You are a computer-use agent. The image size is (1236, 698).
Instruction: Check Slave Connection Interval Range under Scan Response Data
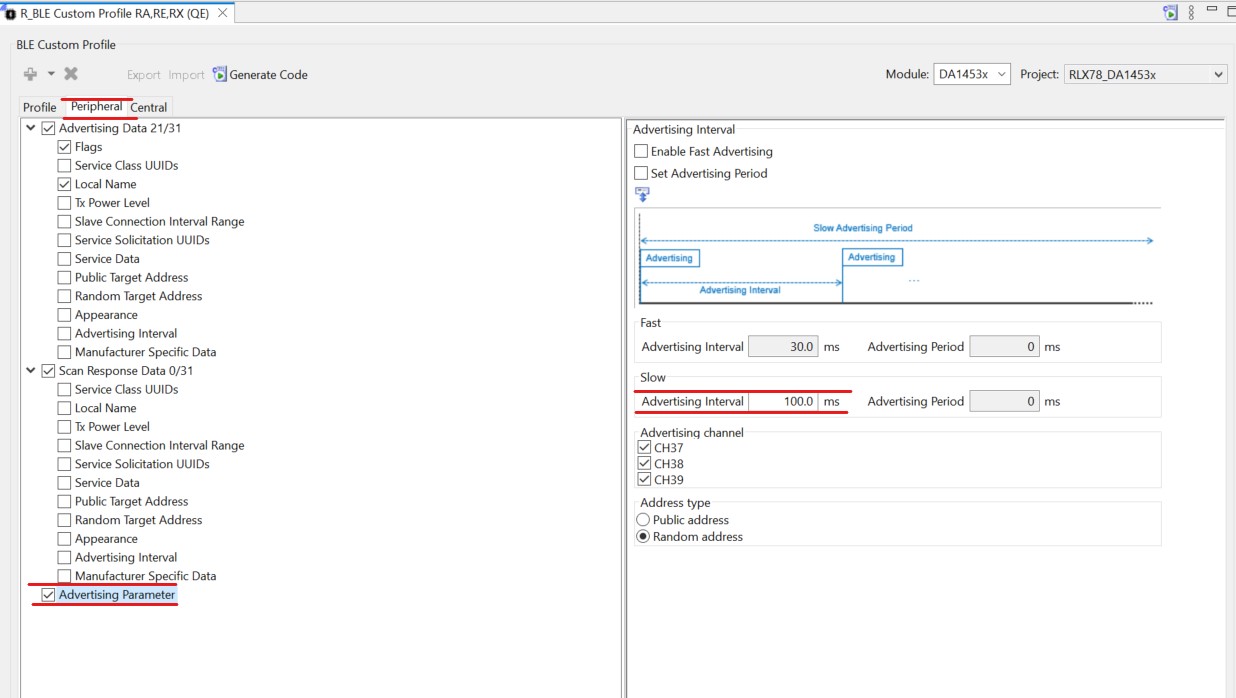(64, 445)
